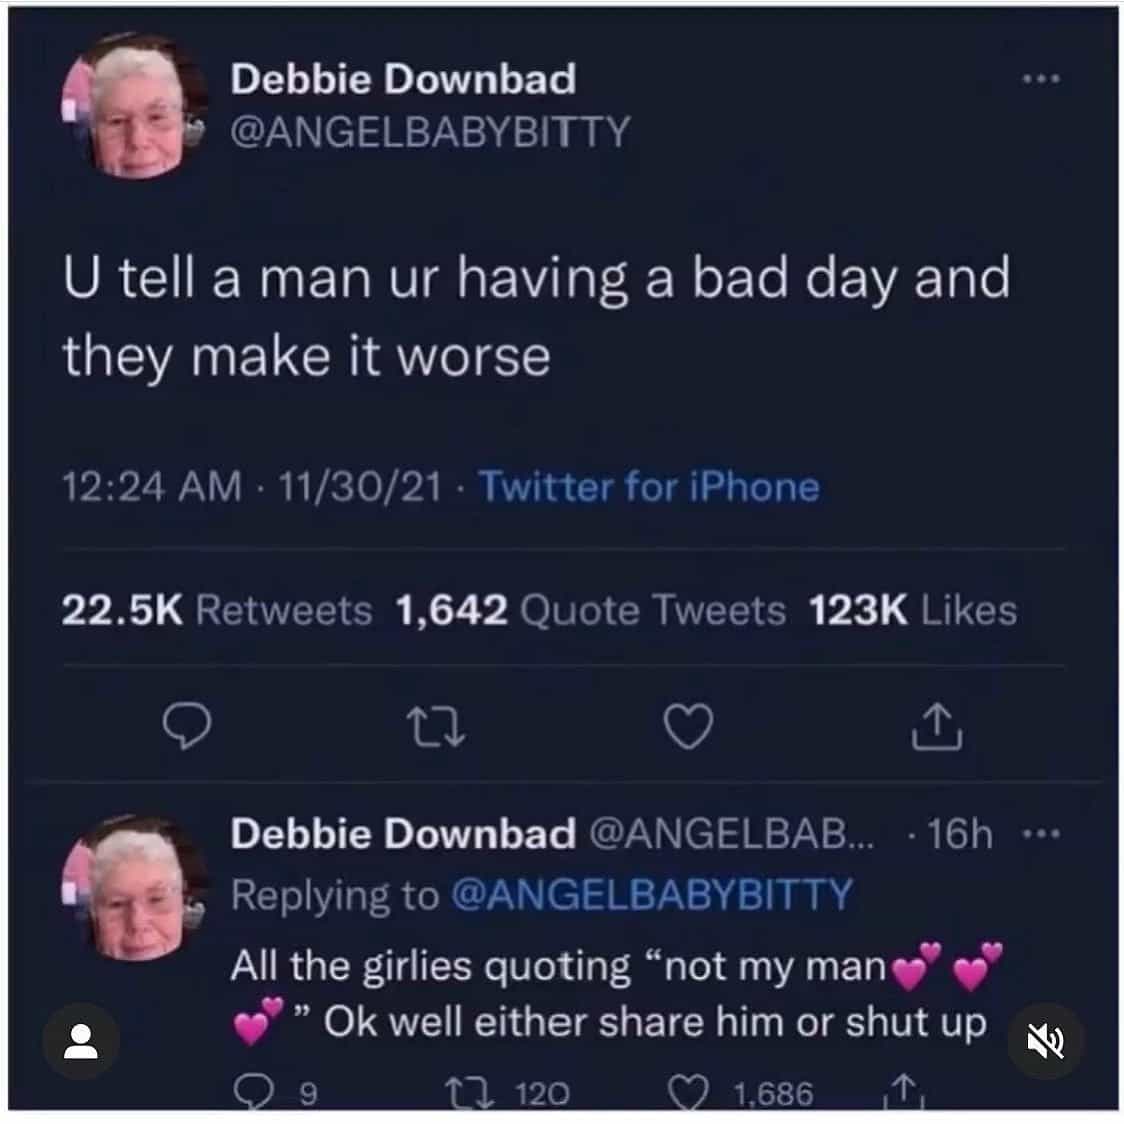View the 22.5K Retweets list

[216, 610]
